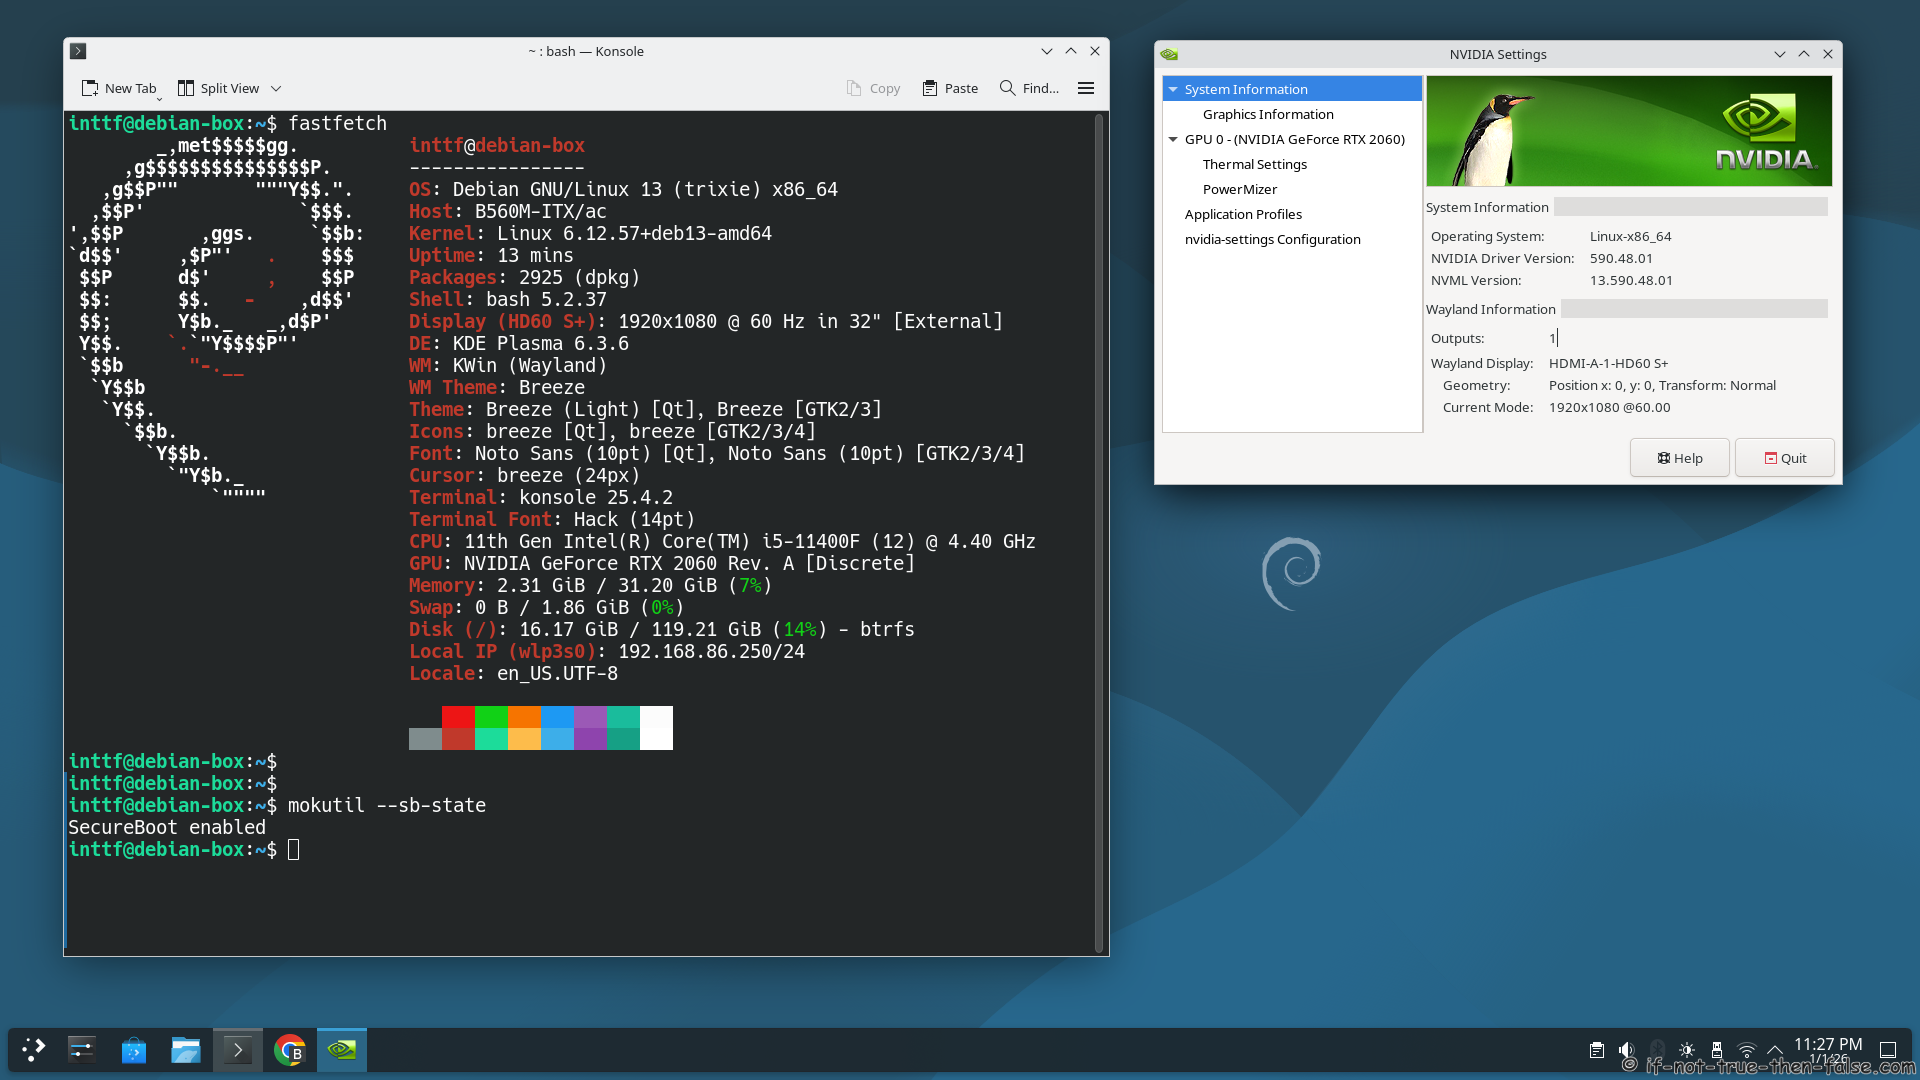This screenshot has height=1080, width=1920.
Task: Open the removable devices tray icon
Action: tap(1717, 1050)
